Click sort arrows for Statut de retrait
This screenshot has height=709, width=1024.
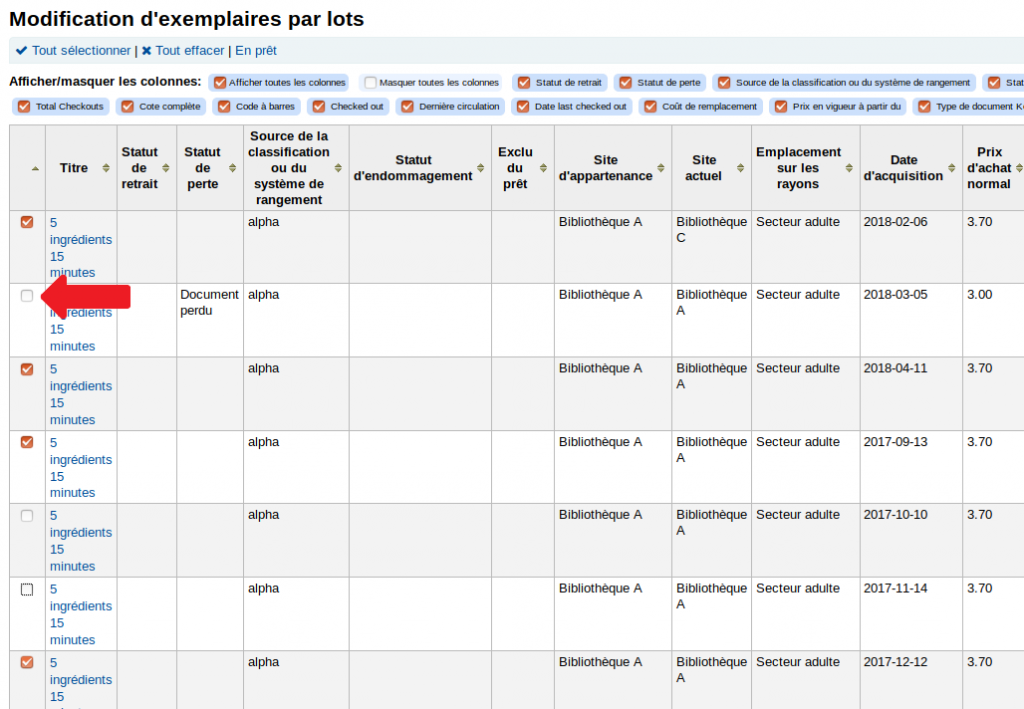166,168
